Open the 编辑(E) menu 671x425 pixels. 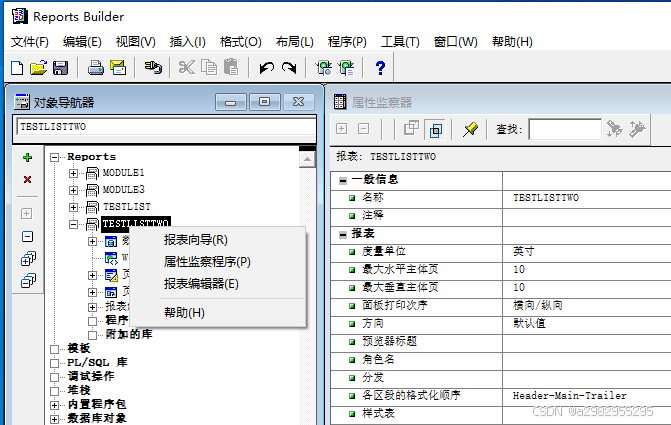82,42
